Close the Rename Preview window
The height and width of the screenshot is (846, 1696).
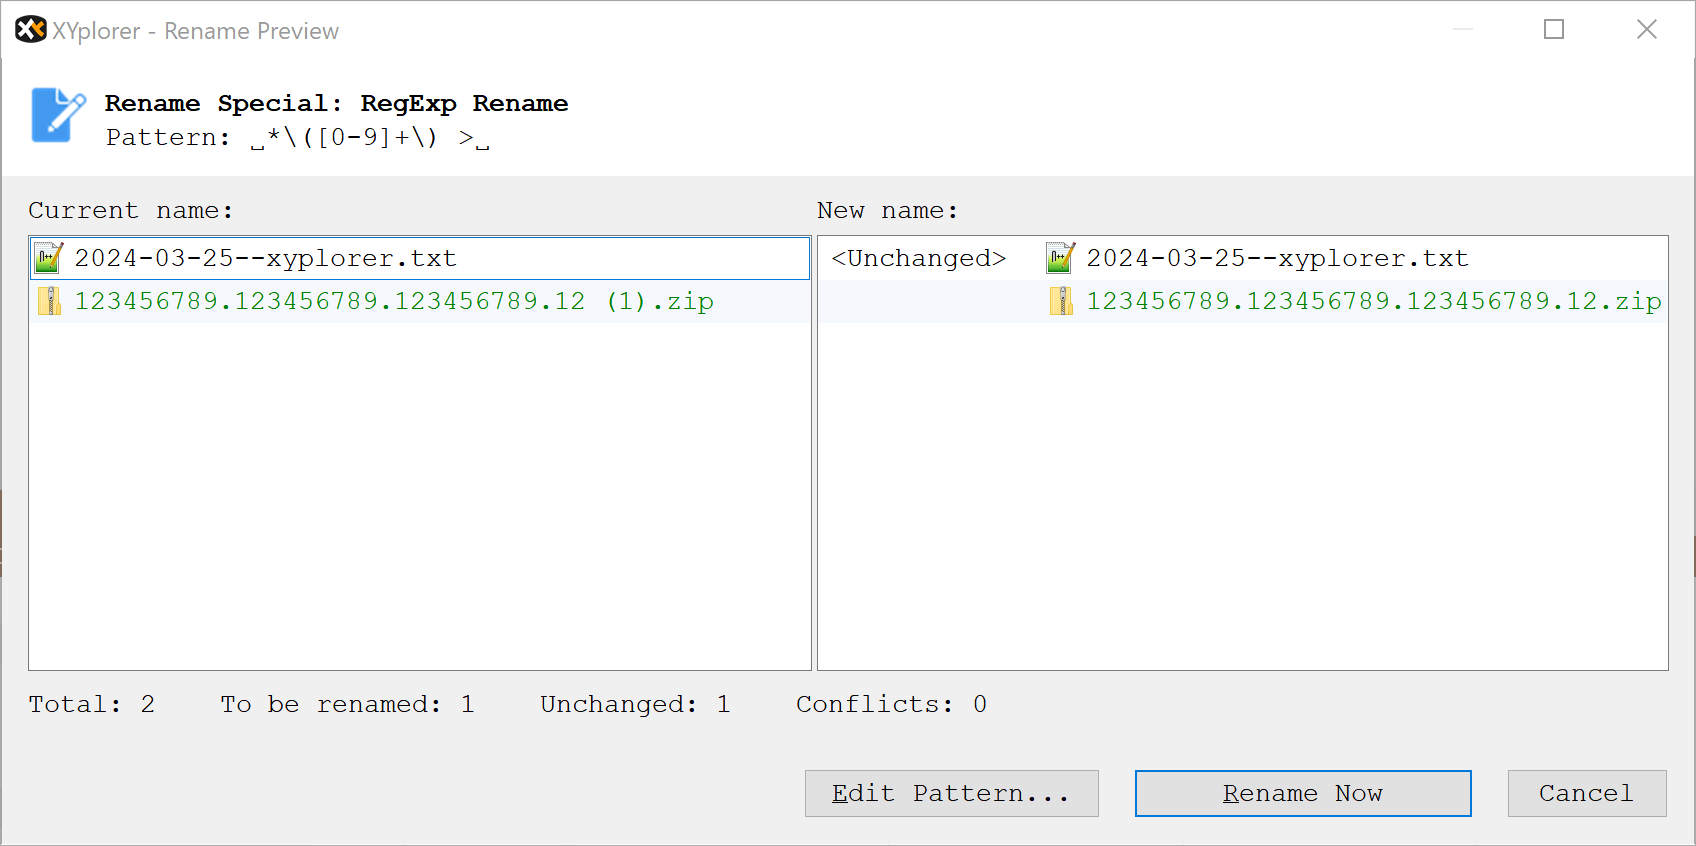coord(1647,30)
